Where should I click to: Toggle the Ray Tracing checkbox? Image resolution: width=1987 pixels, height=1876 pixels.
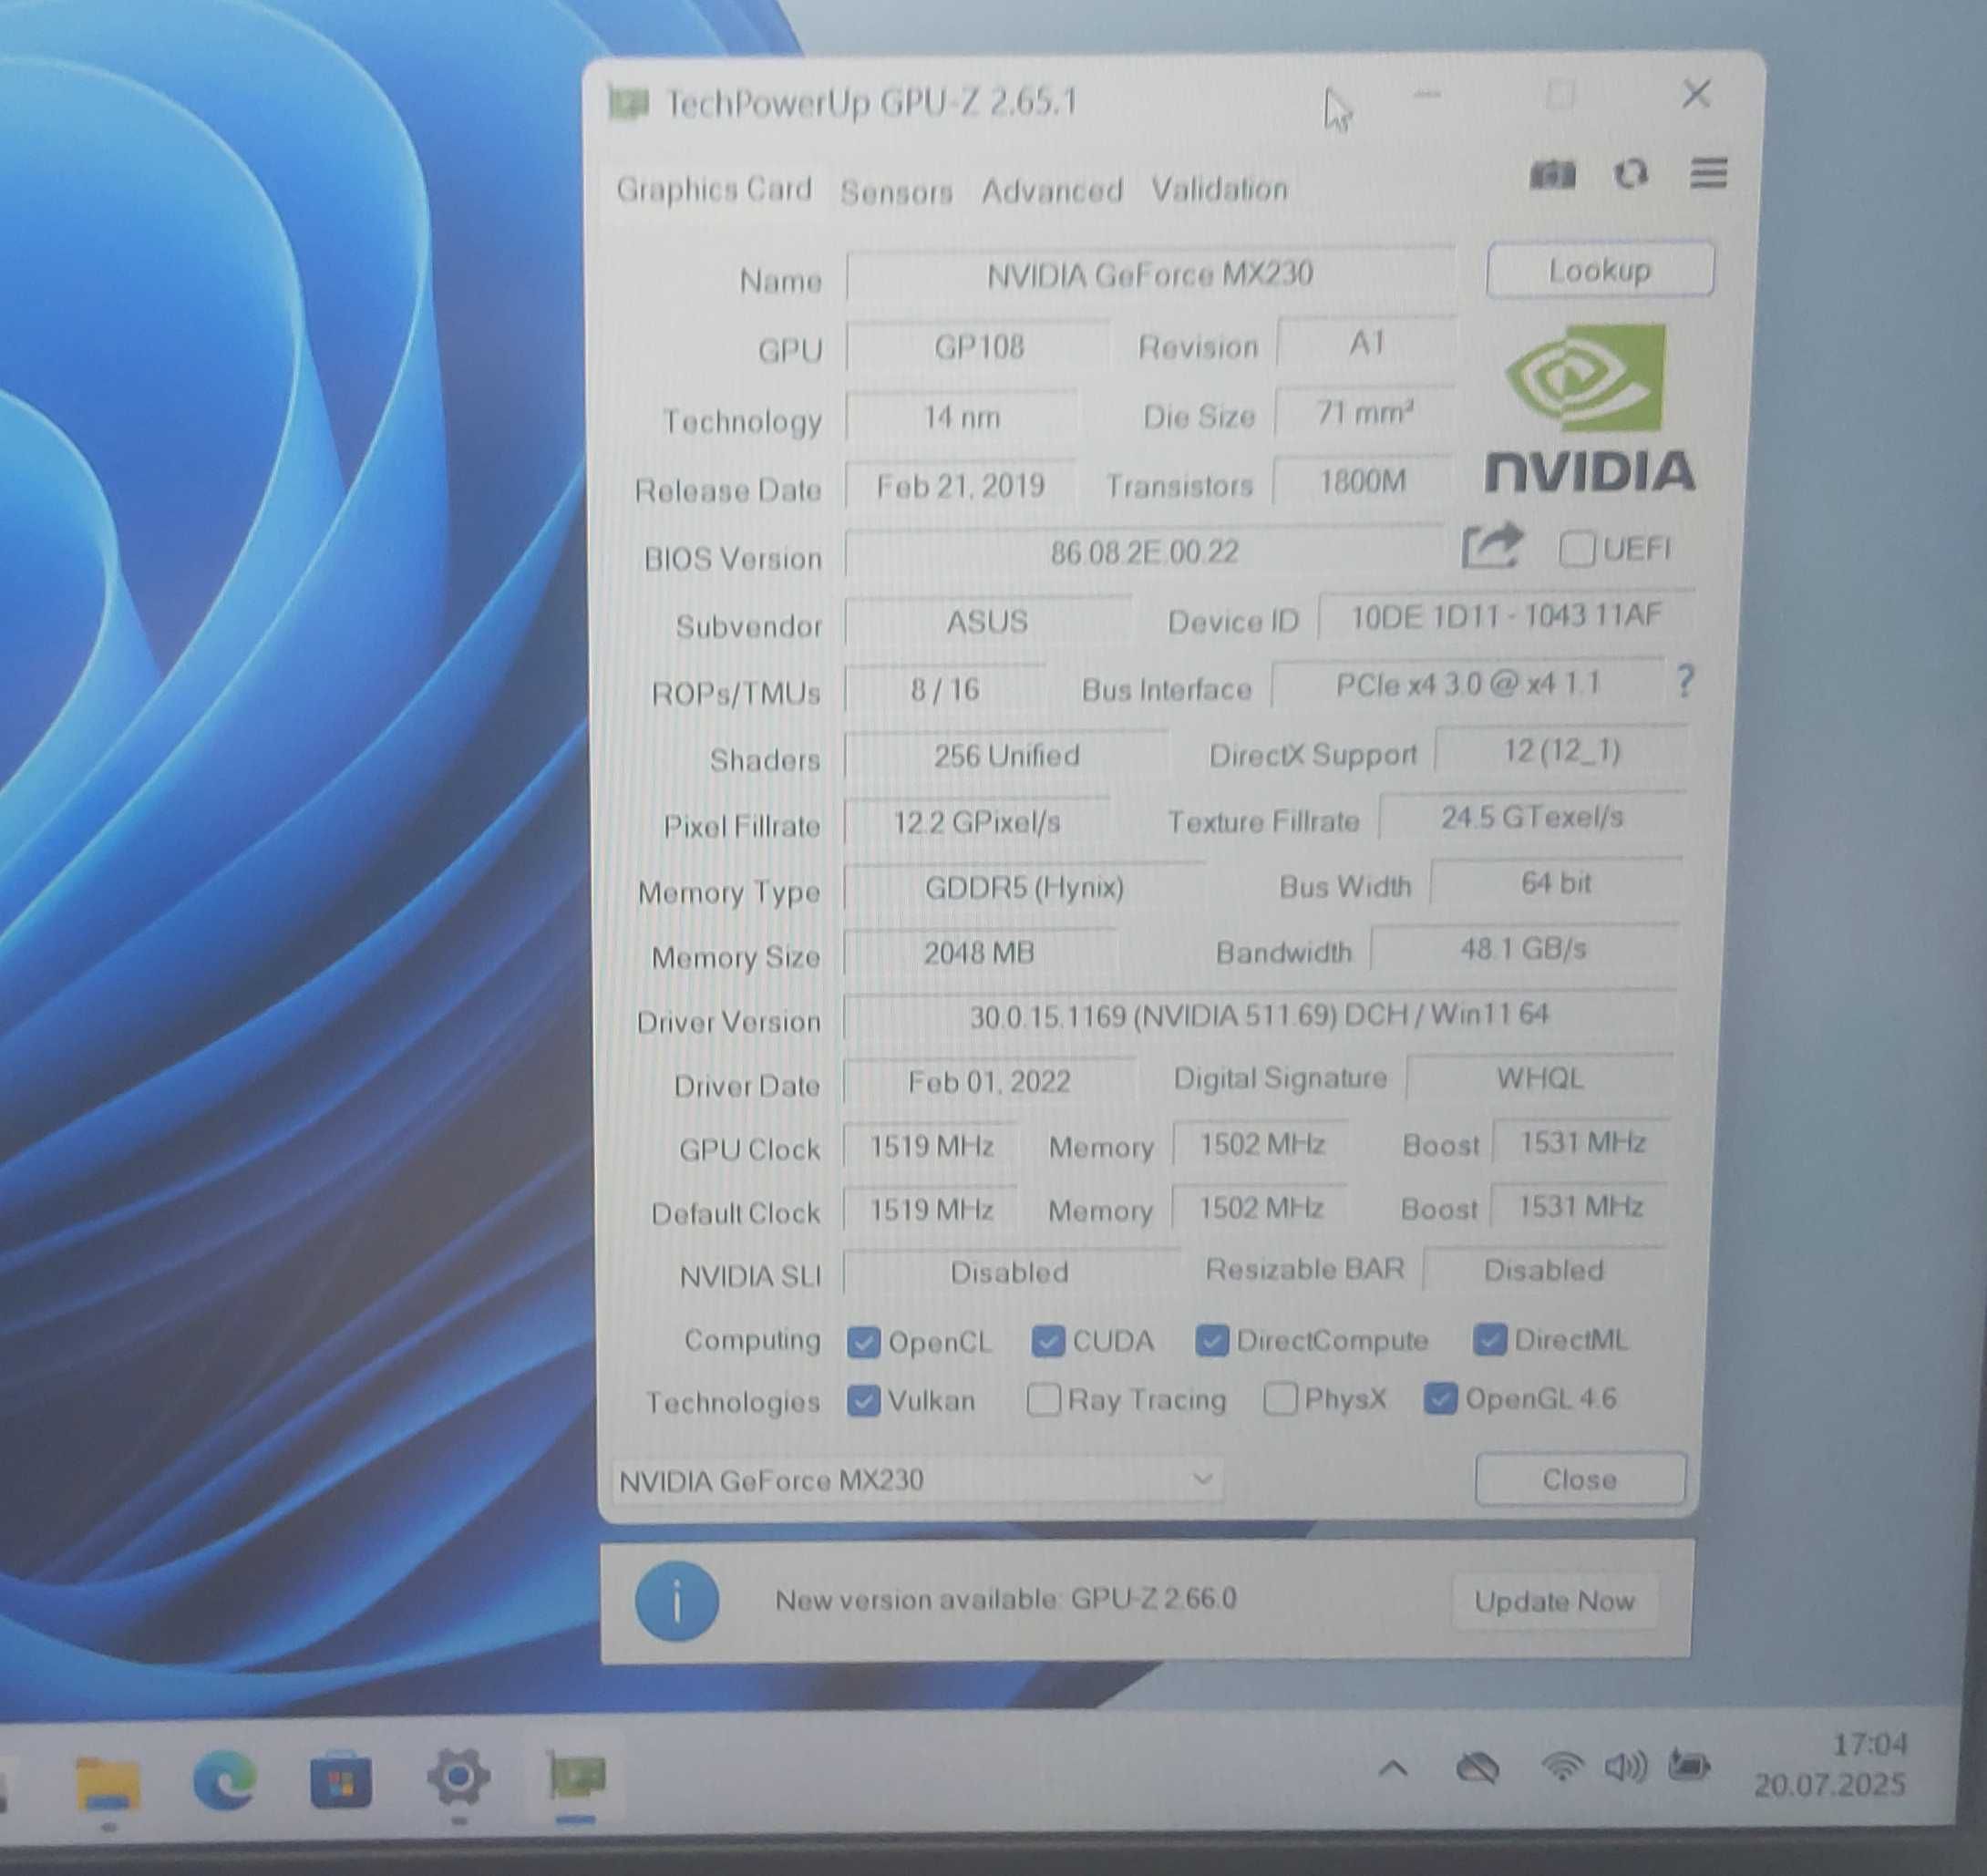1043,1399
